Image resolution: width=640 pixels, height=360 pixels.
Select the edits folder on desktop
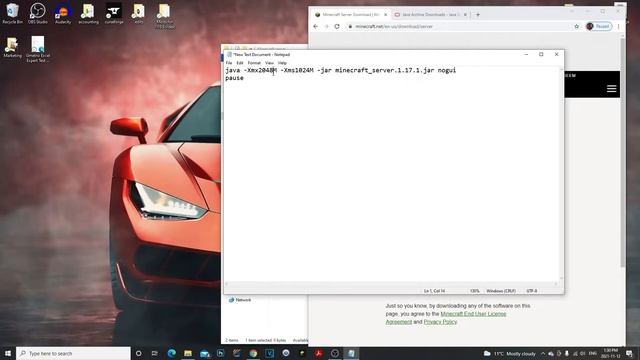(x=139, y=13)
